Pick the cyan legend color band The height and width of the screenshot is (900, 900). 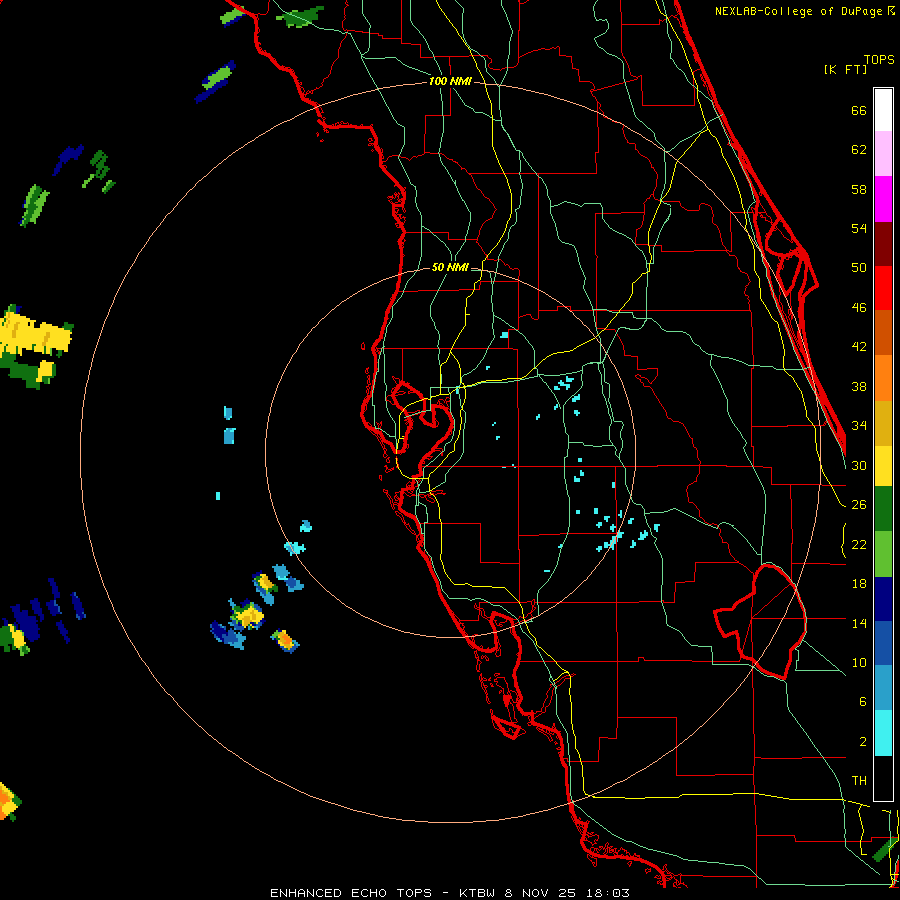pyautogui.click(x=883, y=733)
